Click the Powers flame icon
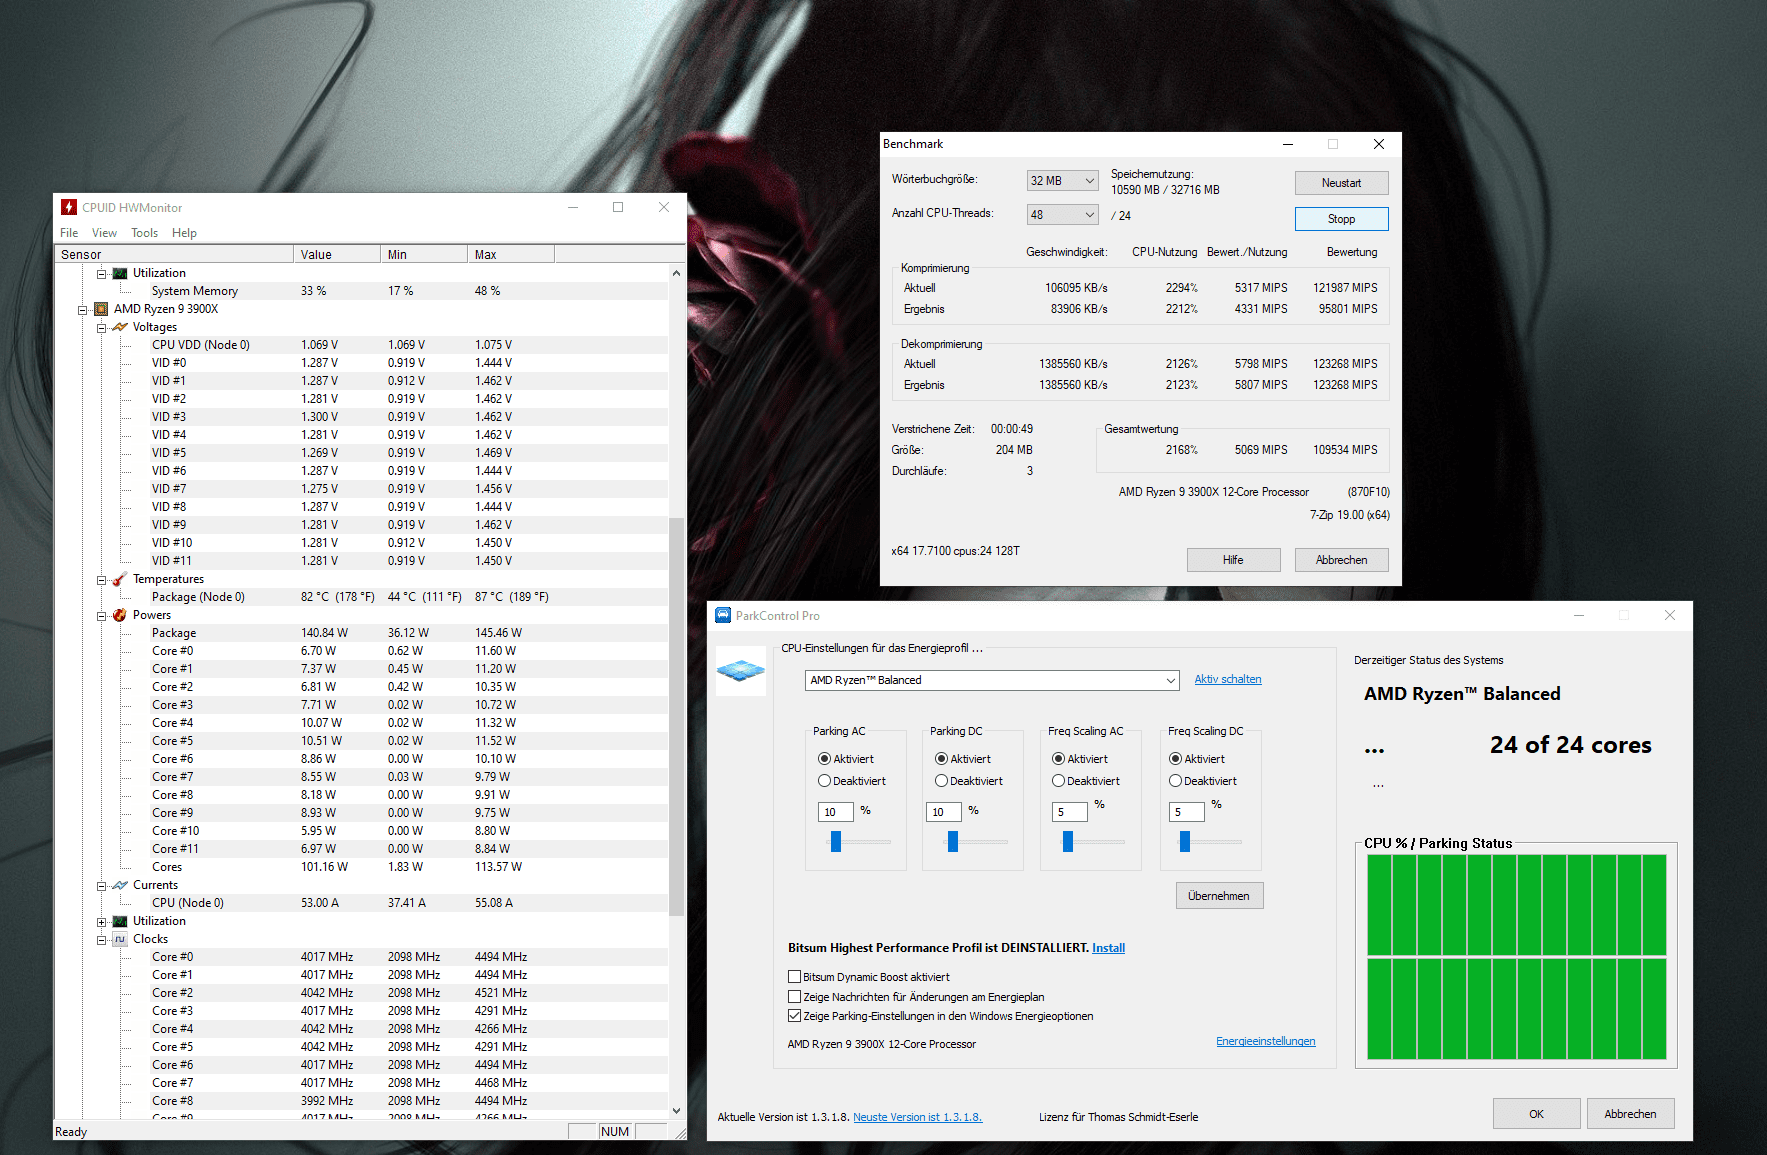 [120, 615]
